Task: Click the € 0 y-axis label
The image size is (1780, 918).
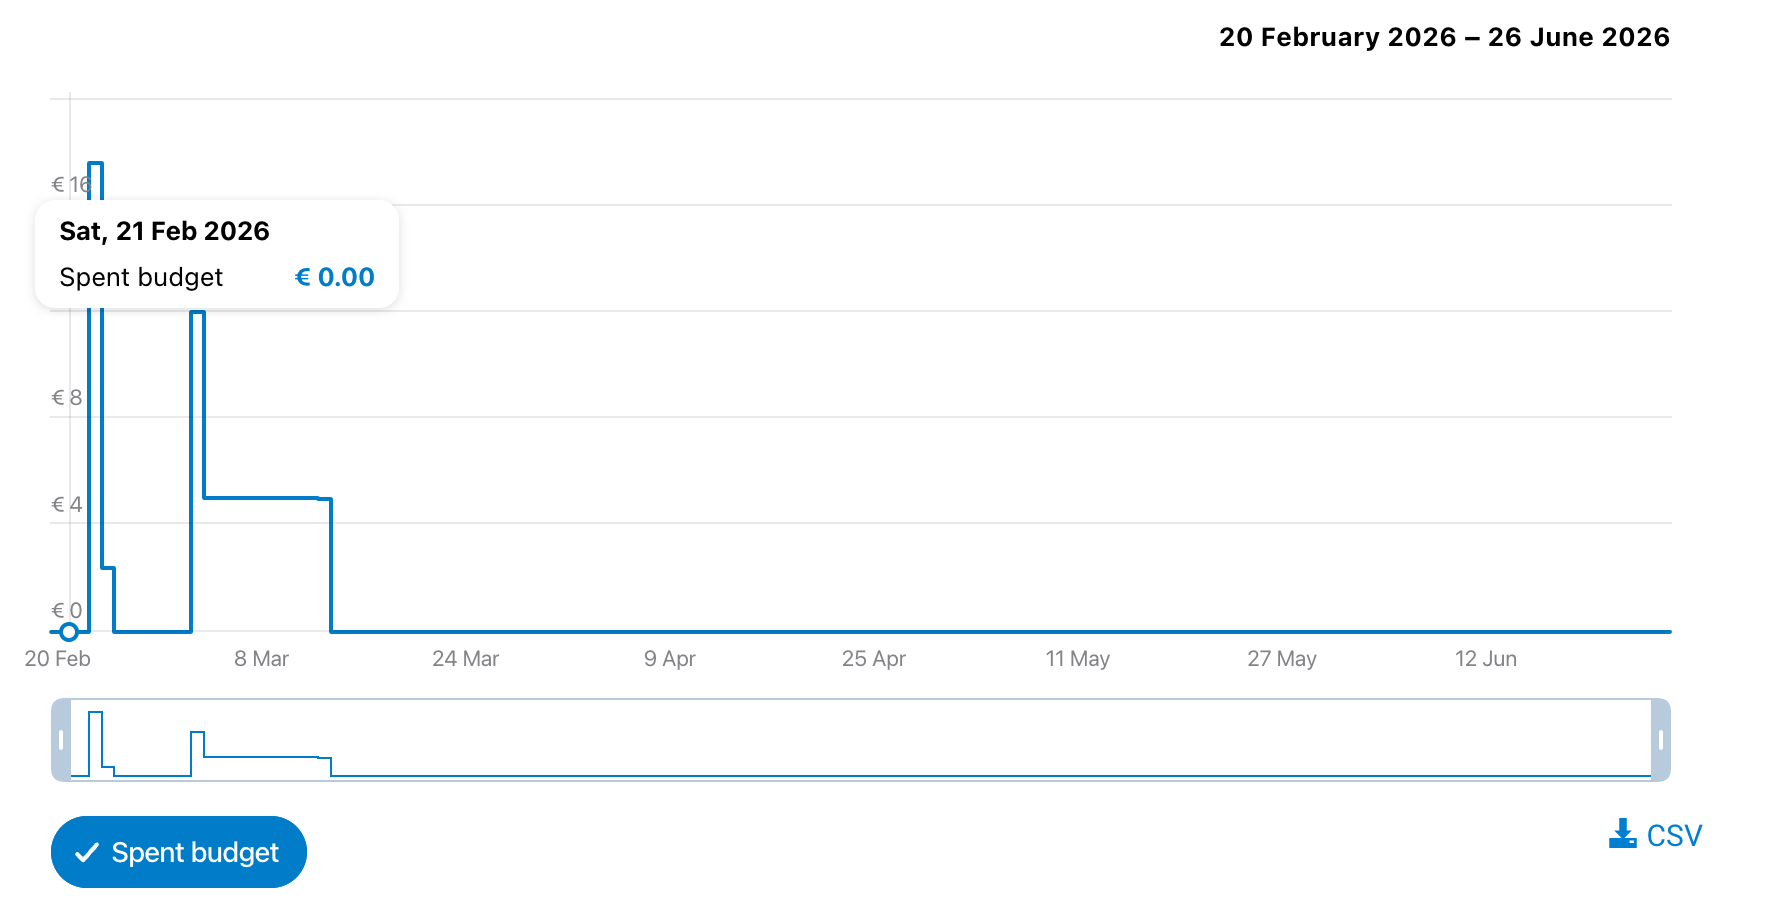Action: point(66,611)
